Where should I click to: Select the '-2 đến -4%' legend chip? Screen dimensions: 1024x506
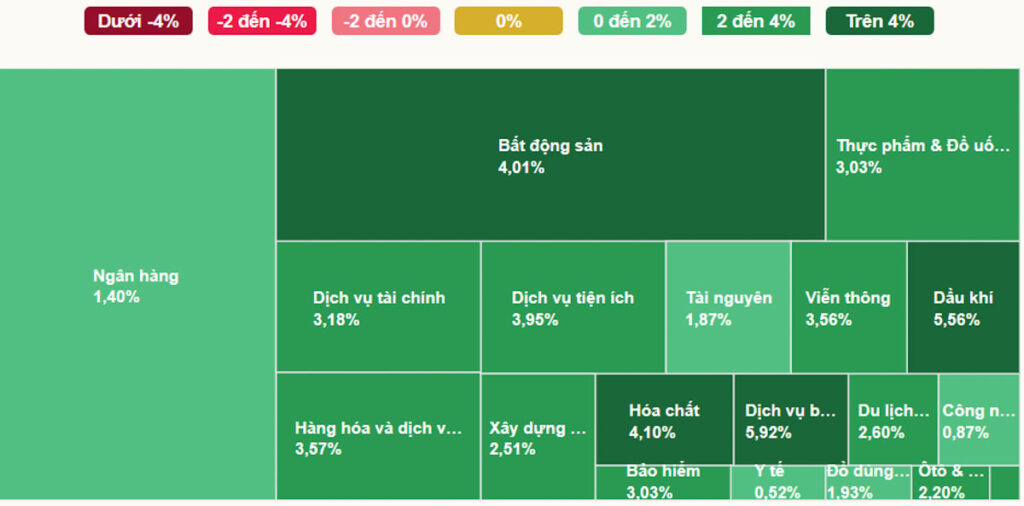click(262, 21)
